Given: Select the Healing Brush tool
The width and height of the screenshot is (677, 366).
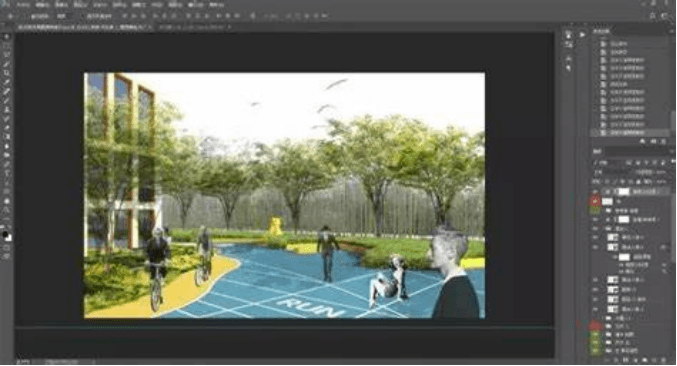Looking at the screenshot, I should (6, 92).
